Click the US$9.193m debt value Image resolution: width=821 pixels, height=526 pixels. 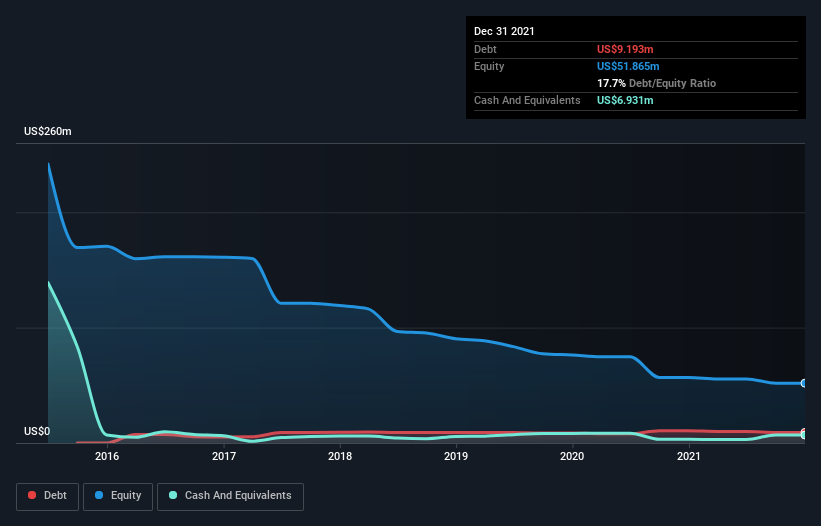(625, 49)
